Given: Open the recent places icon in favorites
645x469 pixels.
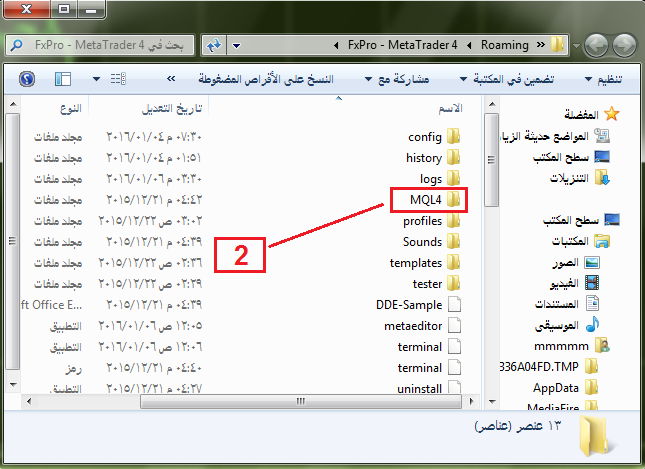Looking at the screenshot, I should [x=602, y=136].
